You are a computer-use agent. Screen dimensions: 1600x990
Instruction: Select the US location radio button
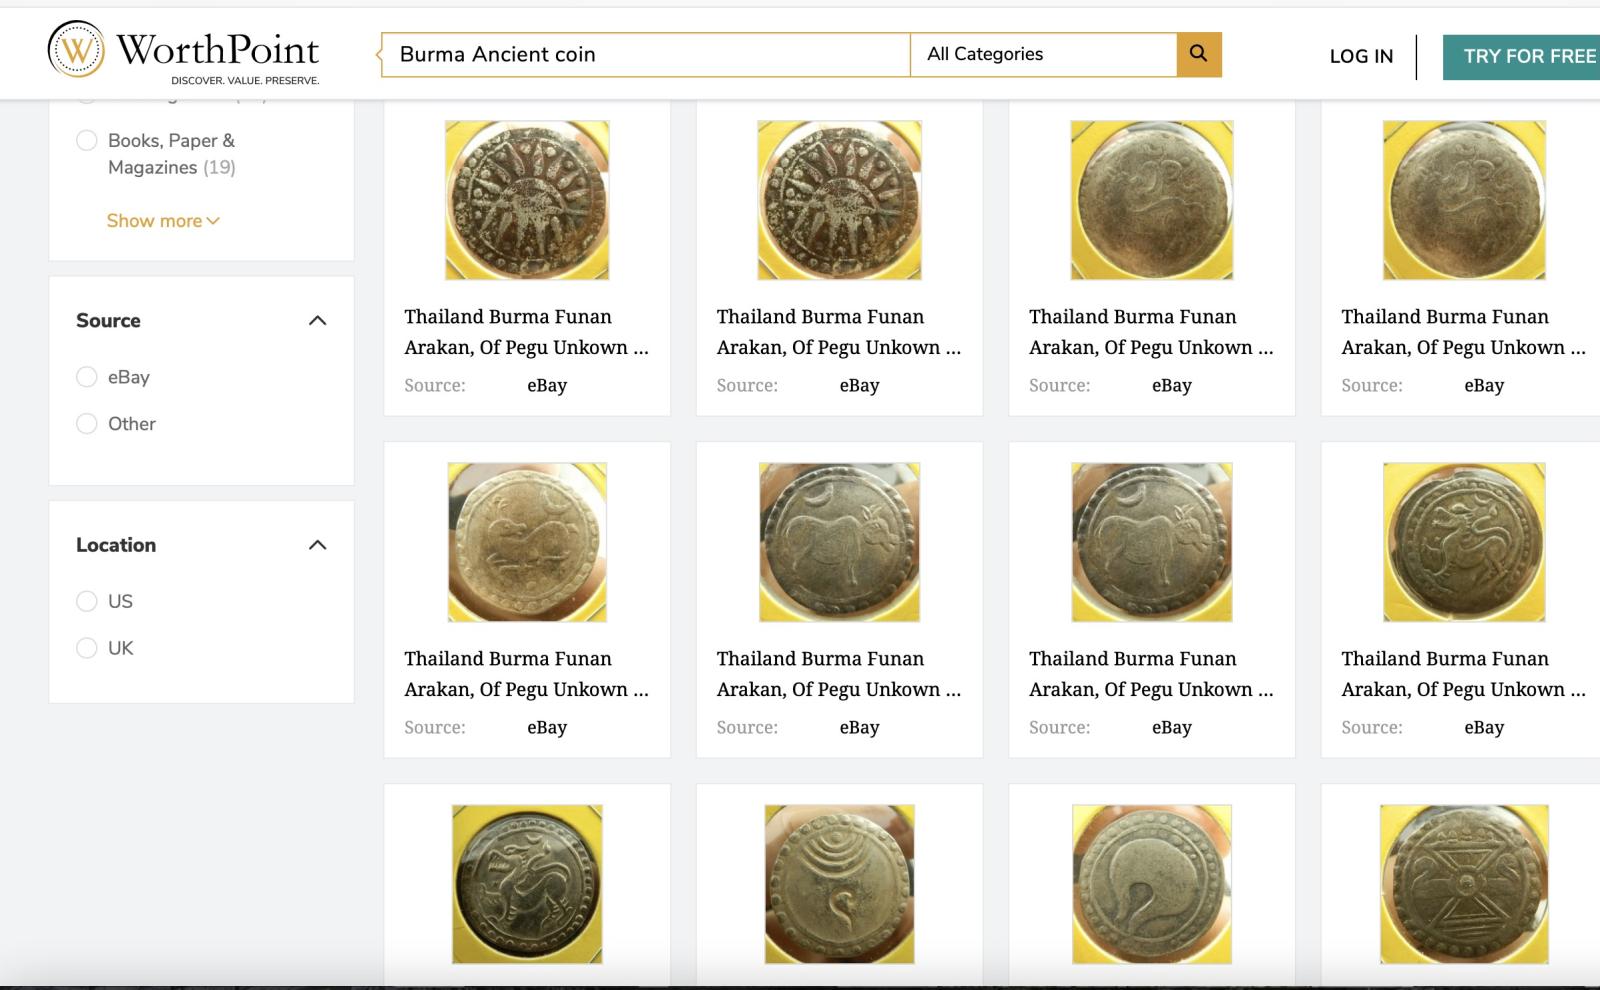(x=87, y=601)
